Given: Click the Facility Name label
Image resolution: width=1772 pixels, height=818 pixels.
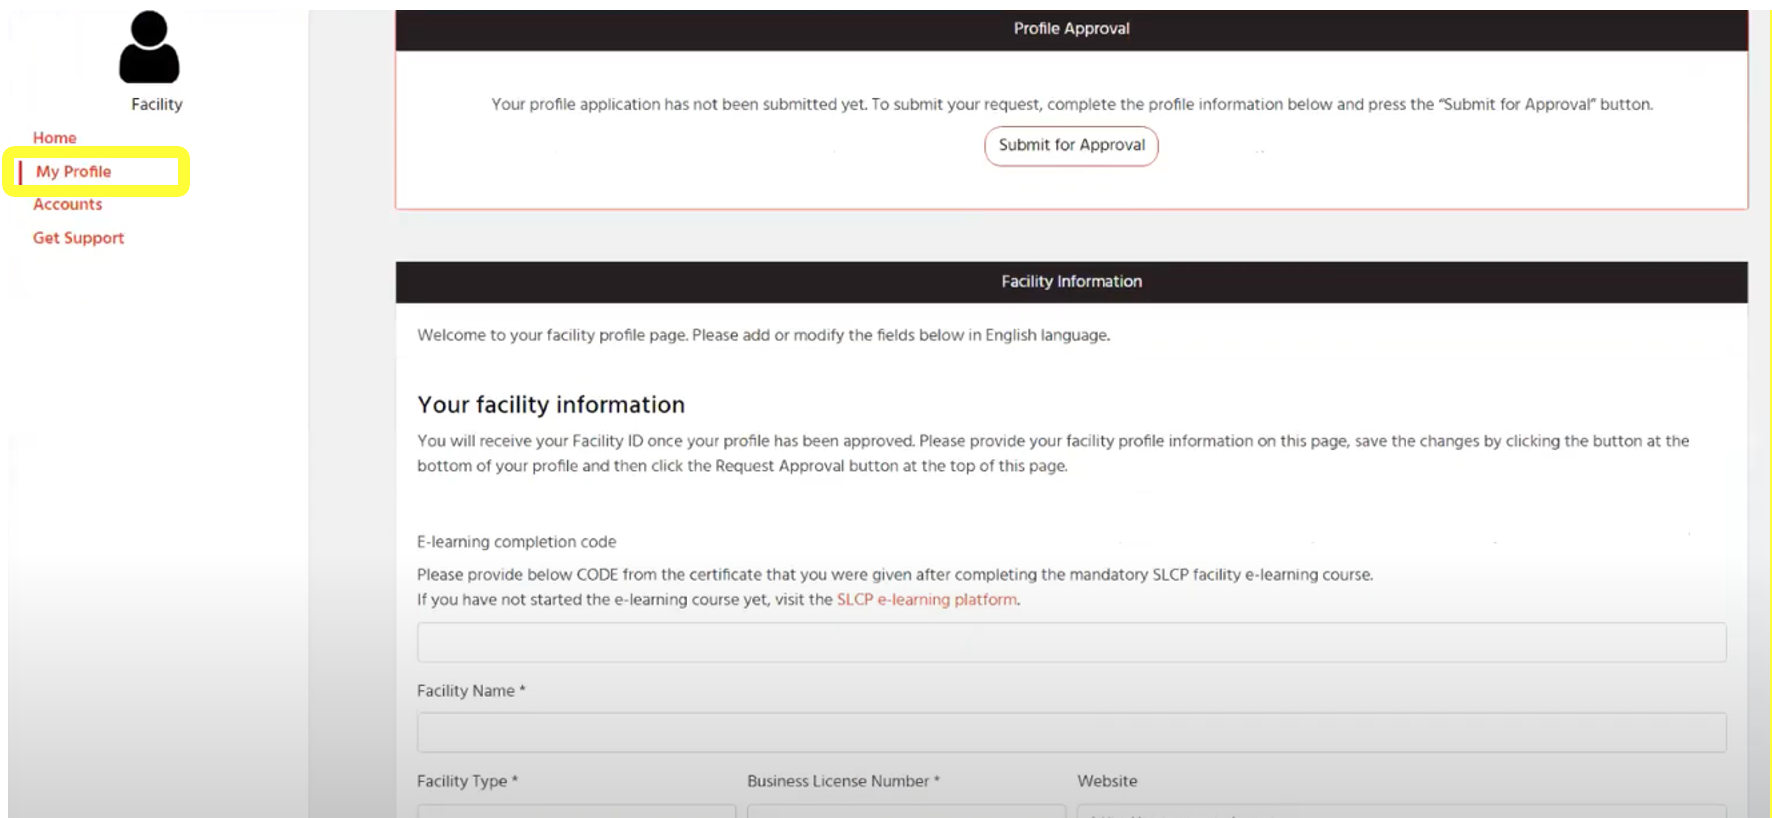Looking at the screenshot, I should click(x=466, y=691).
